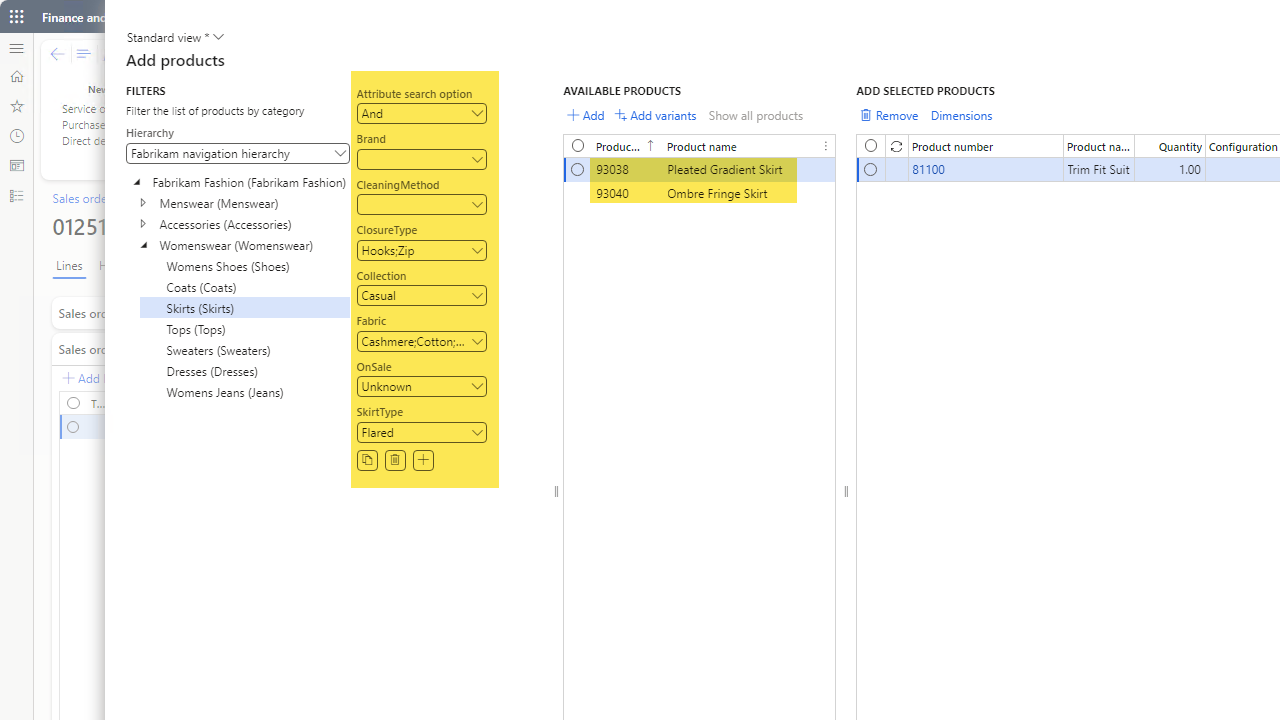Open product number link 81100
Screen dimensions: 1280x720
coord(928,170)
